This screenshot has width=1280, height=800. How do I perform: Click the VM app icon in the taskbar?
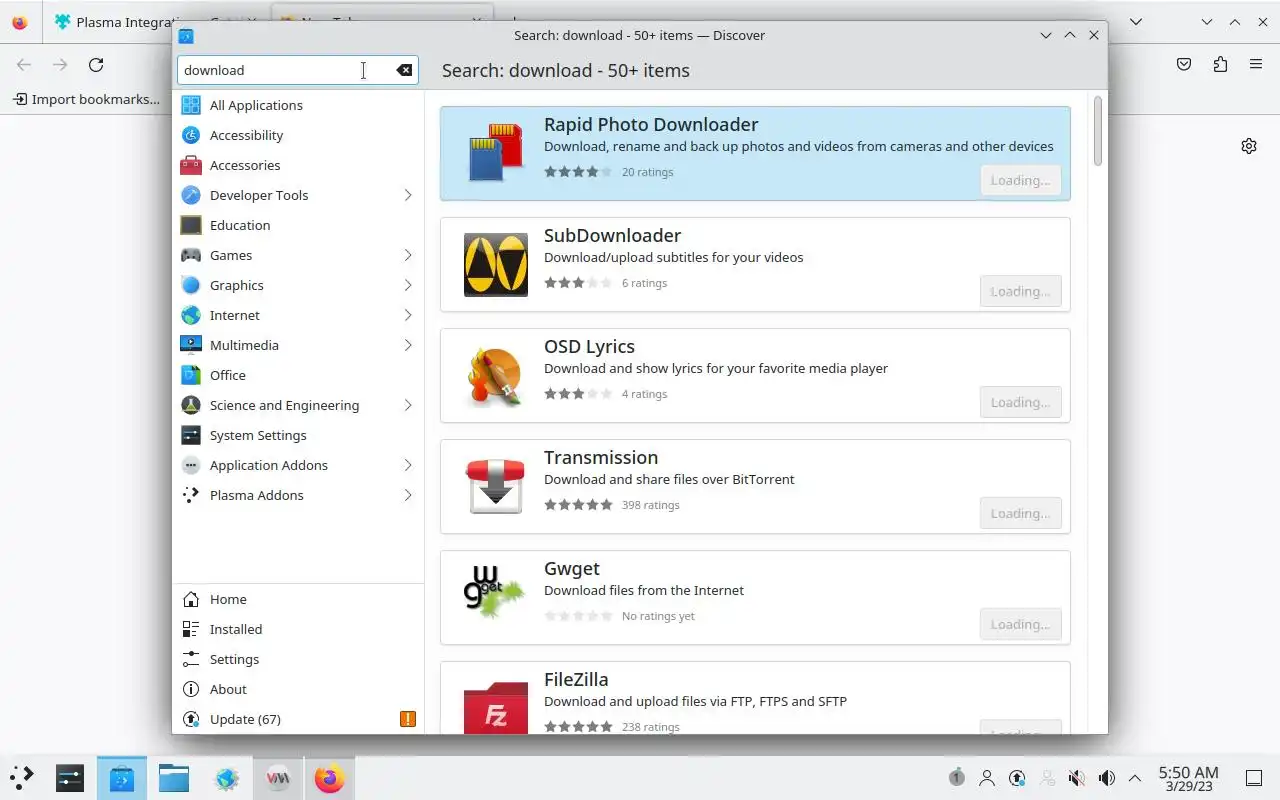(278, 777)
